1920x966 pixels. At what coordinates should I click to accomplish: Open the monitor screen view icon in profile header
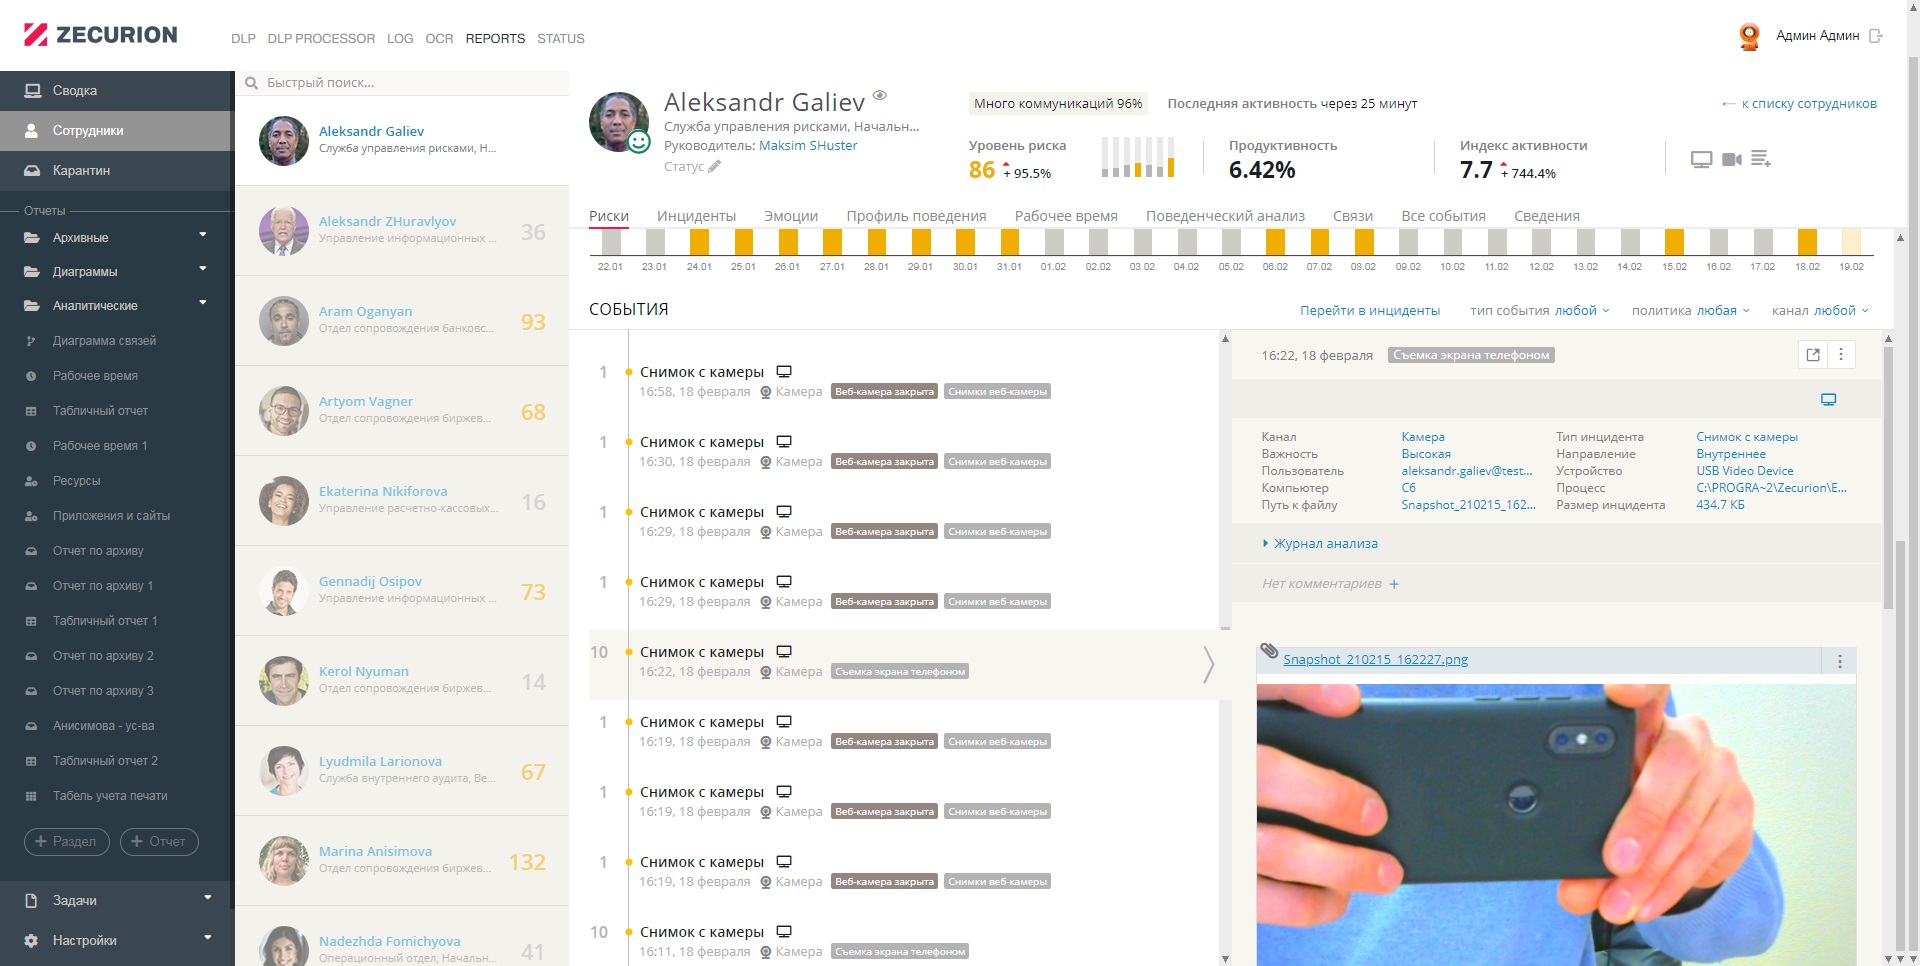(x=1701, y=159)
